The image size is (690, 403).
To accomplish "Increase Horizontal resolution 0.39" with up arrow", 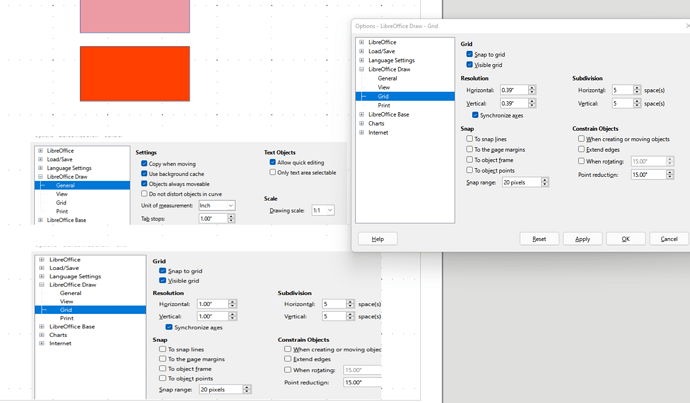I will (532, 88).
